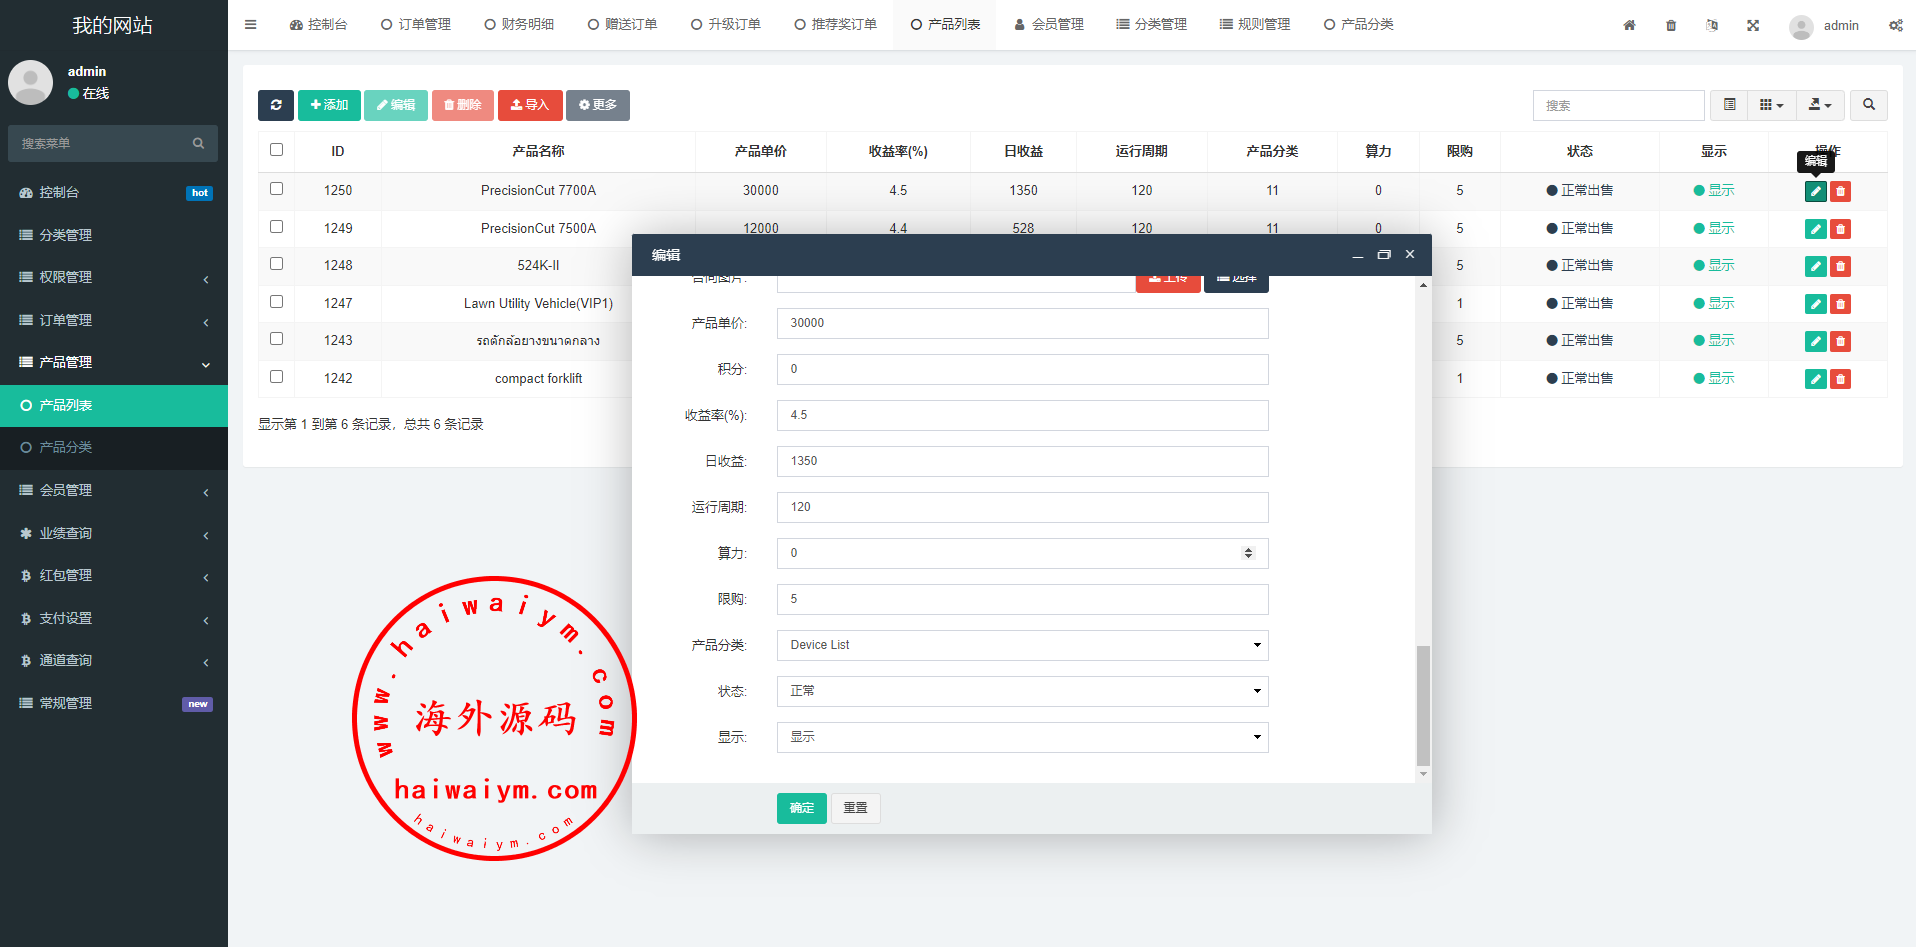Click the 日收益 input field
This screenshot has height=947, width=1916.
(x=1021, y=461)
